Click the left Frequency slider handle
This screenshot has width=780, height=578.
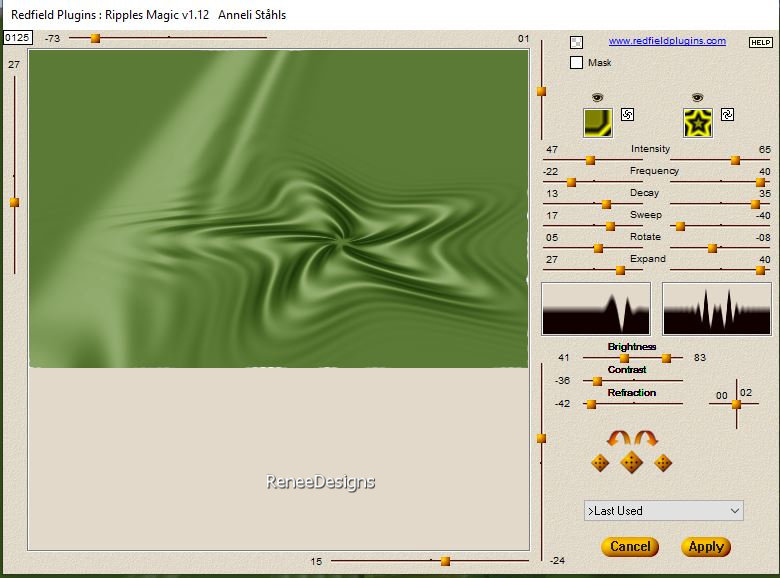pyautogui.click(x=572, y=183)
